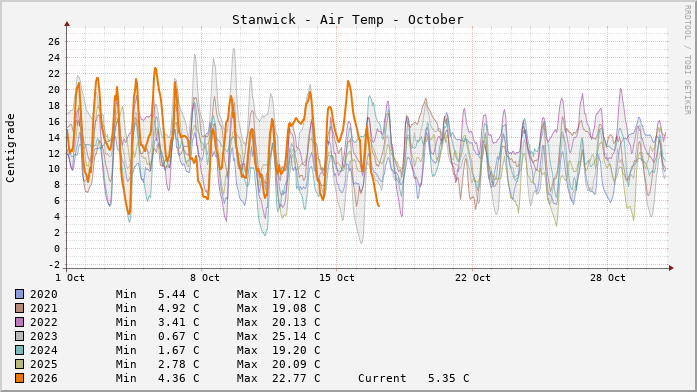697x392 pixels.
Task: Click the '20' y-axis tick label
Action: pyautogui.click(x=54, y=90)
